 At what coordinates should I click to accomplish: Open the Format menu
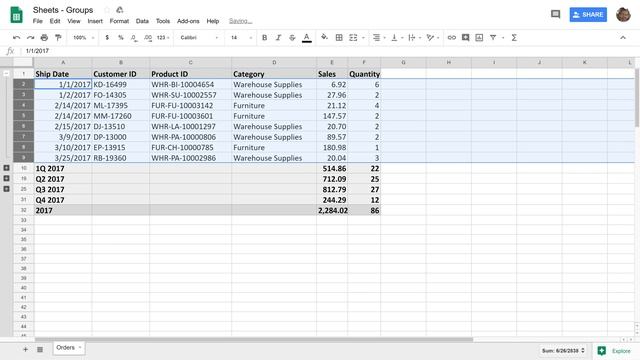pyautogui.click(x=119, y=21)
